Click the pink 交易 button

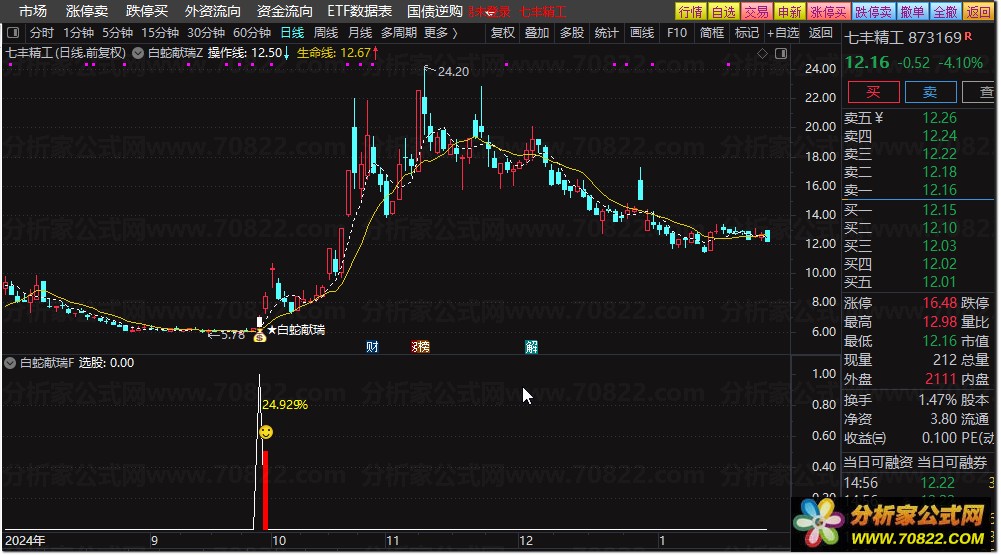(756, 11)
